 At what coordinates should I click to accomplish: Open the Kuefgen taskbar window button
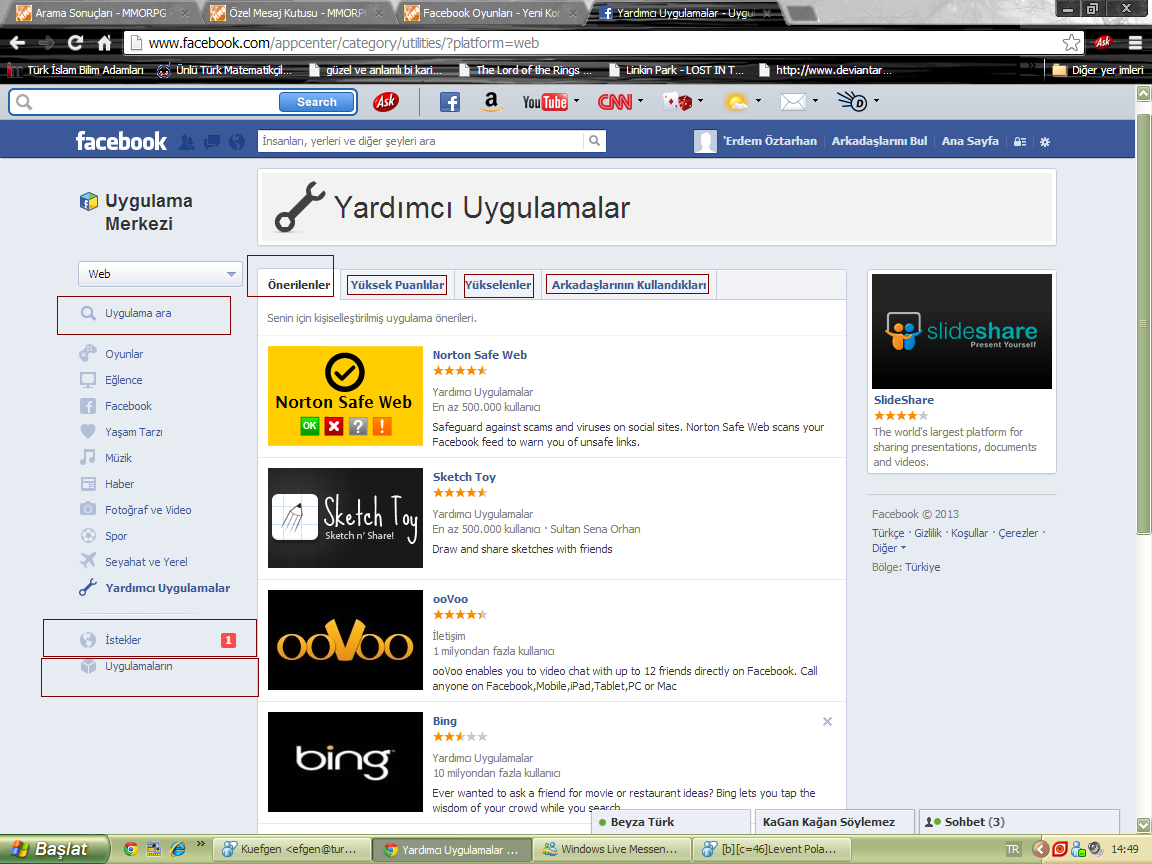pyautogui.click(x=290, y=849)
